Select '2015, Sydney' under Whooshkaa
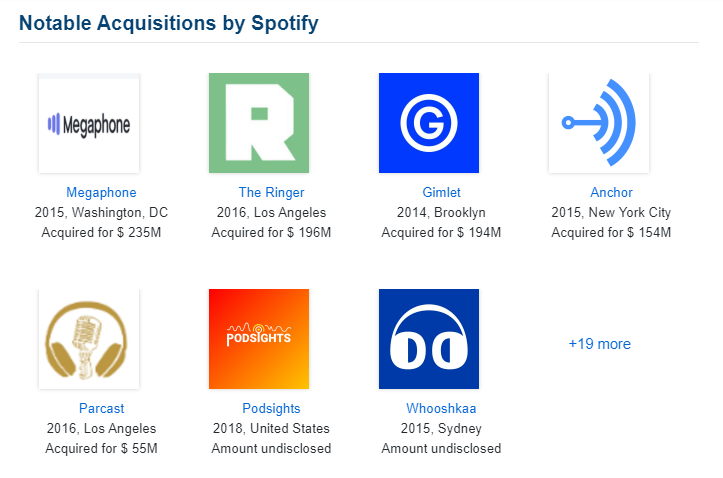723x478 pixels. pyautogui.click(x=441, y=429)
